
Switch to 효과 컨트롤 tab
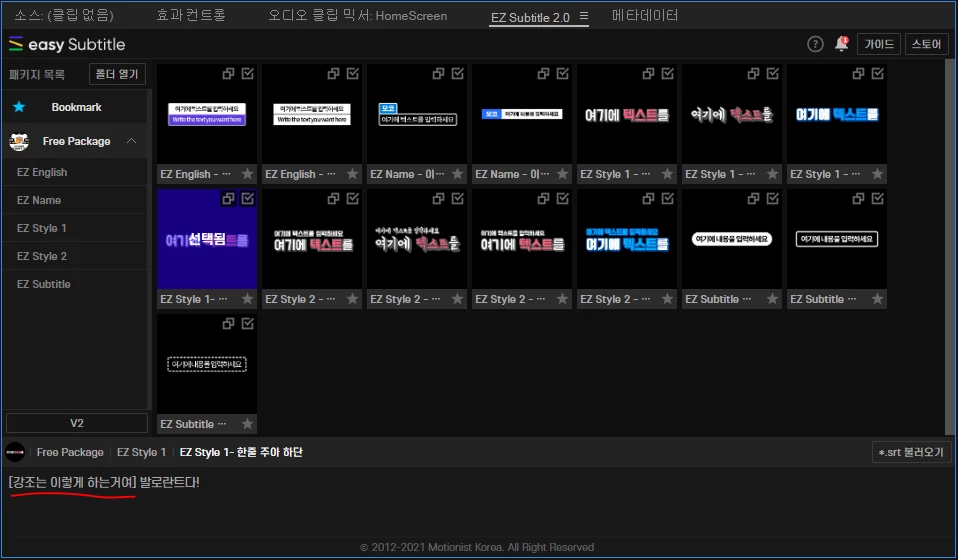pos(191,15)
